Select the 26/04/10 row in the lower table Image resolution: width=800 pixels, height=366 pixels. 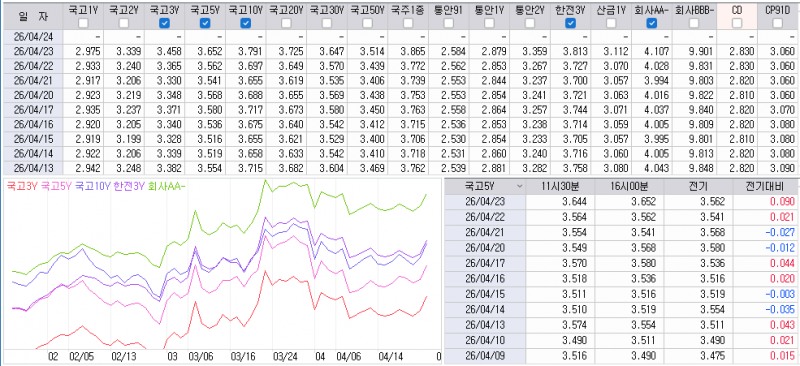[x=621, y=340]
